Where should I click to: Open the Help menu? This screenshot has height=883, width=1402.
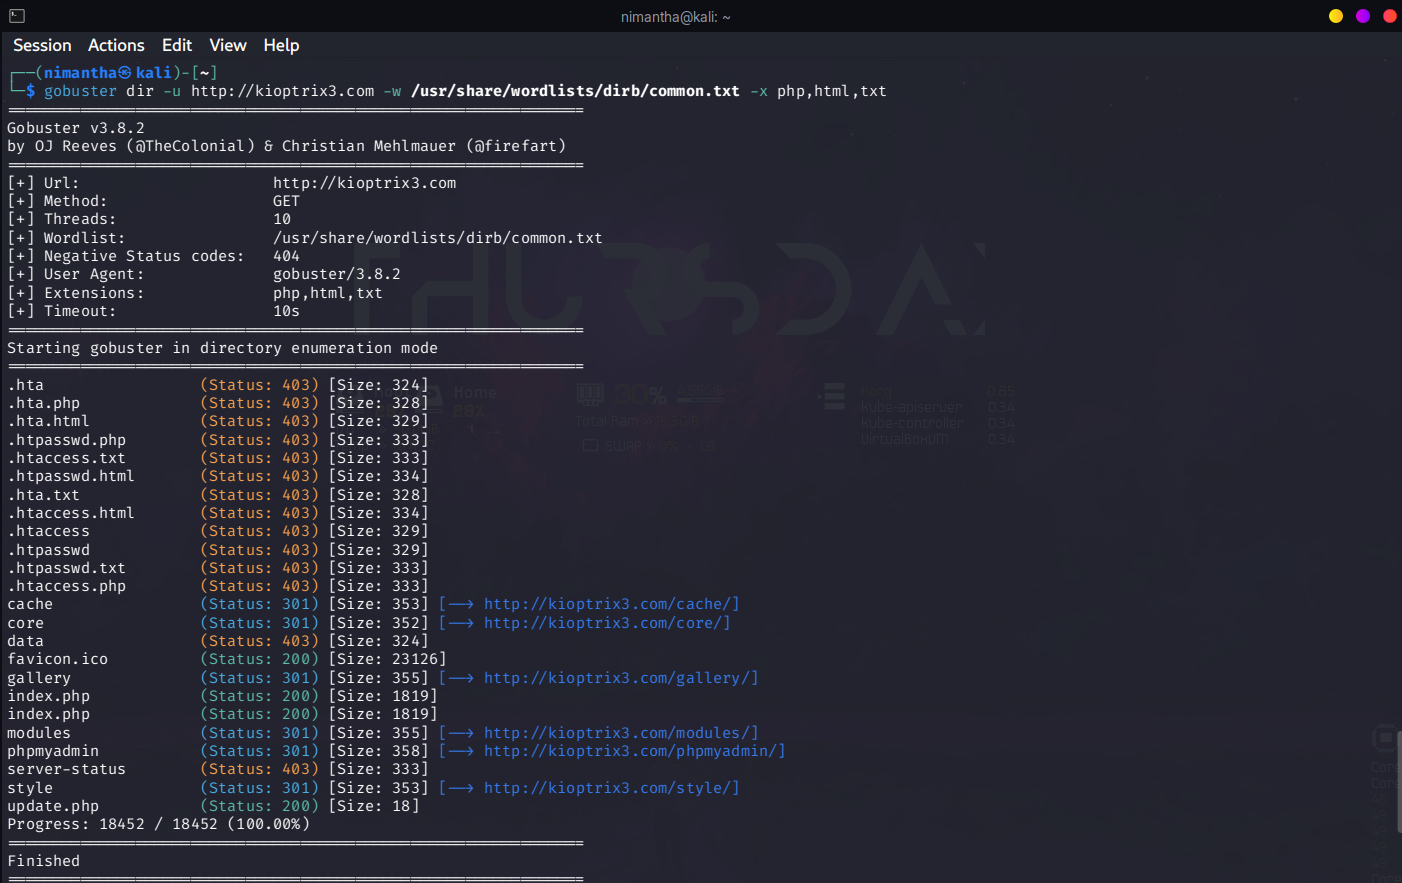(281, 45)
